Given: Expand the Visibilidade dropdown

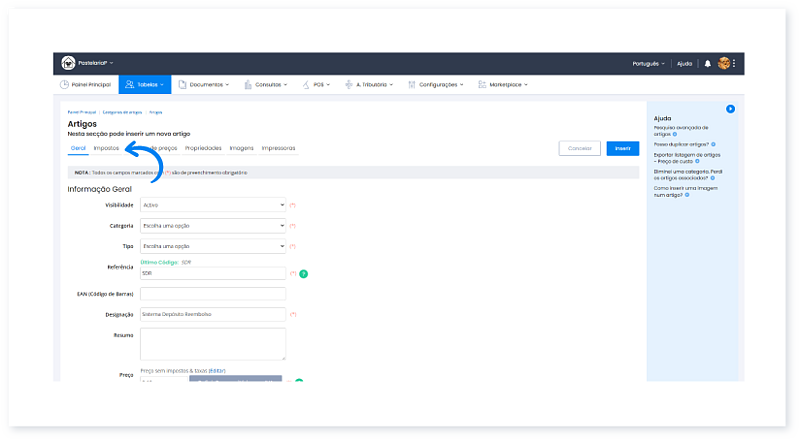Looking at the screenshot, I should click(x=213, y=205).
